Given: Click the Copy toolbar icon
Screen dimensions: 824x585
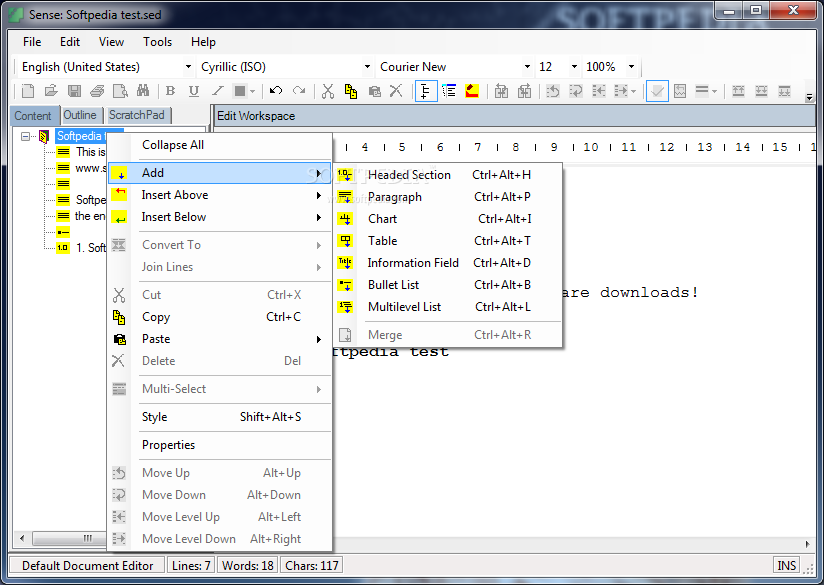Looking at the screenshot, I should 351,91.
